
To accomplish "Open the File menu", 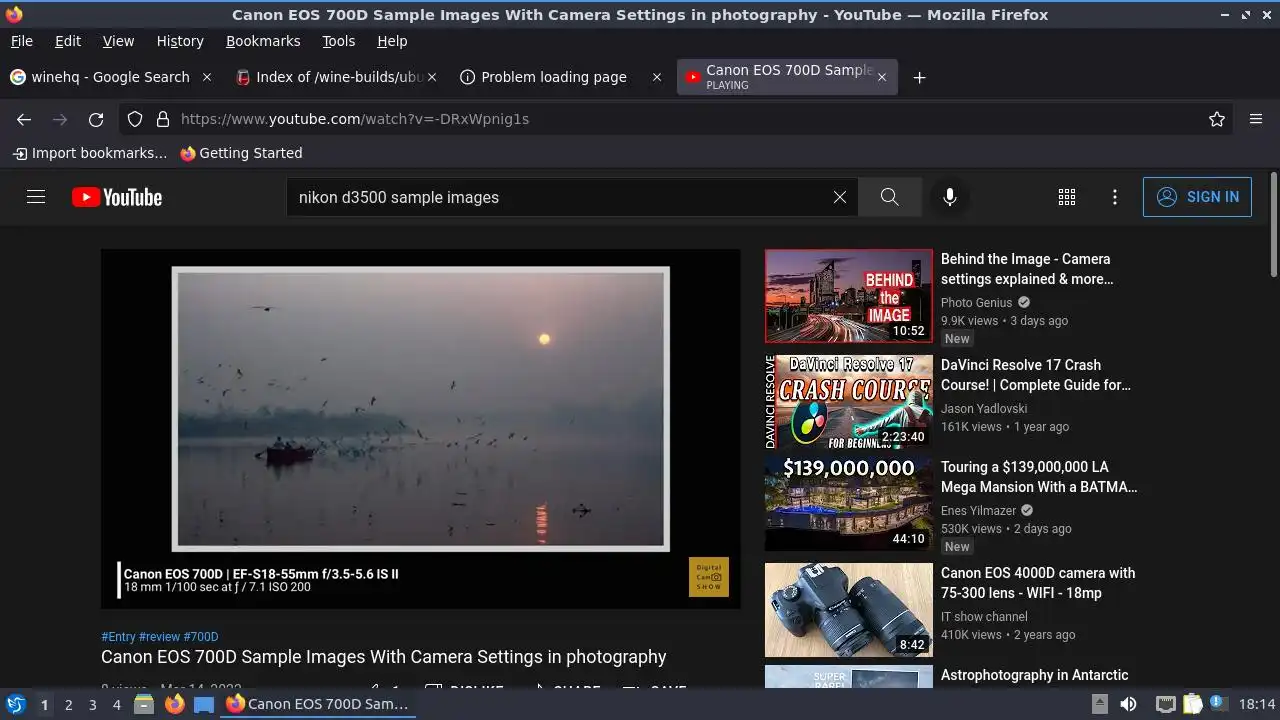I will point(21,41).
